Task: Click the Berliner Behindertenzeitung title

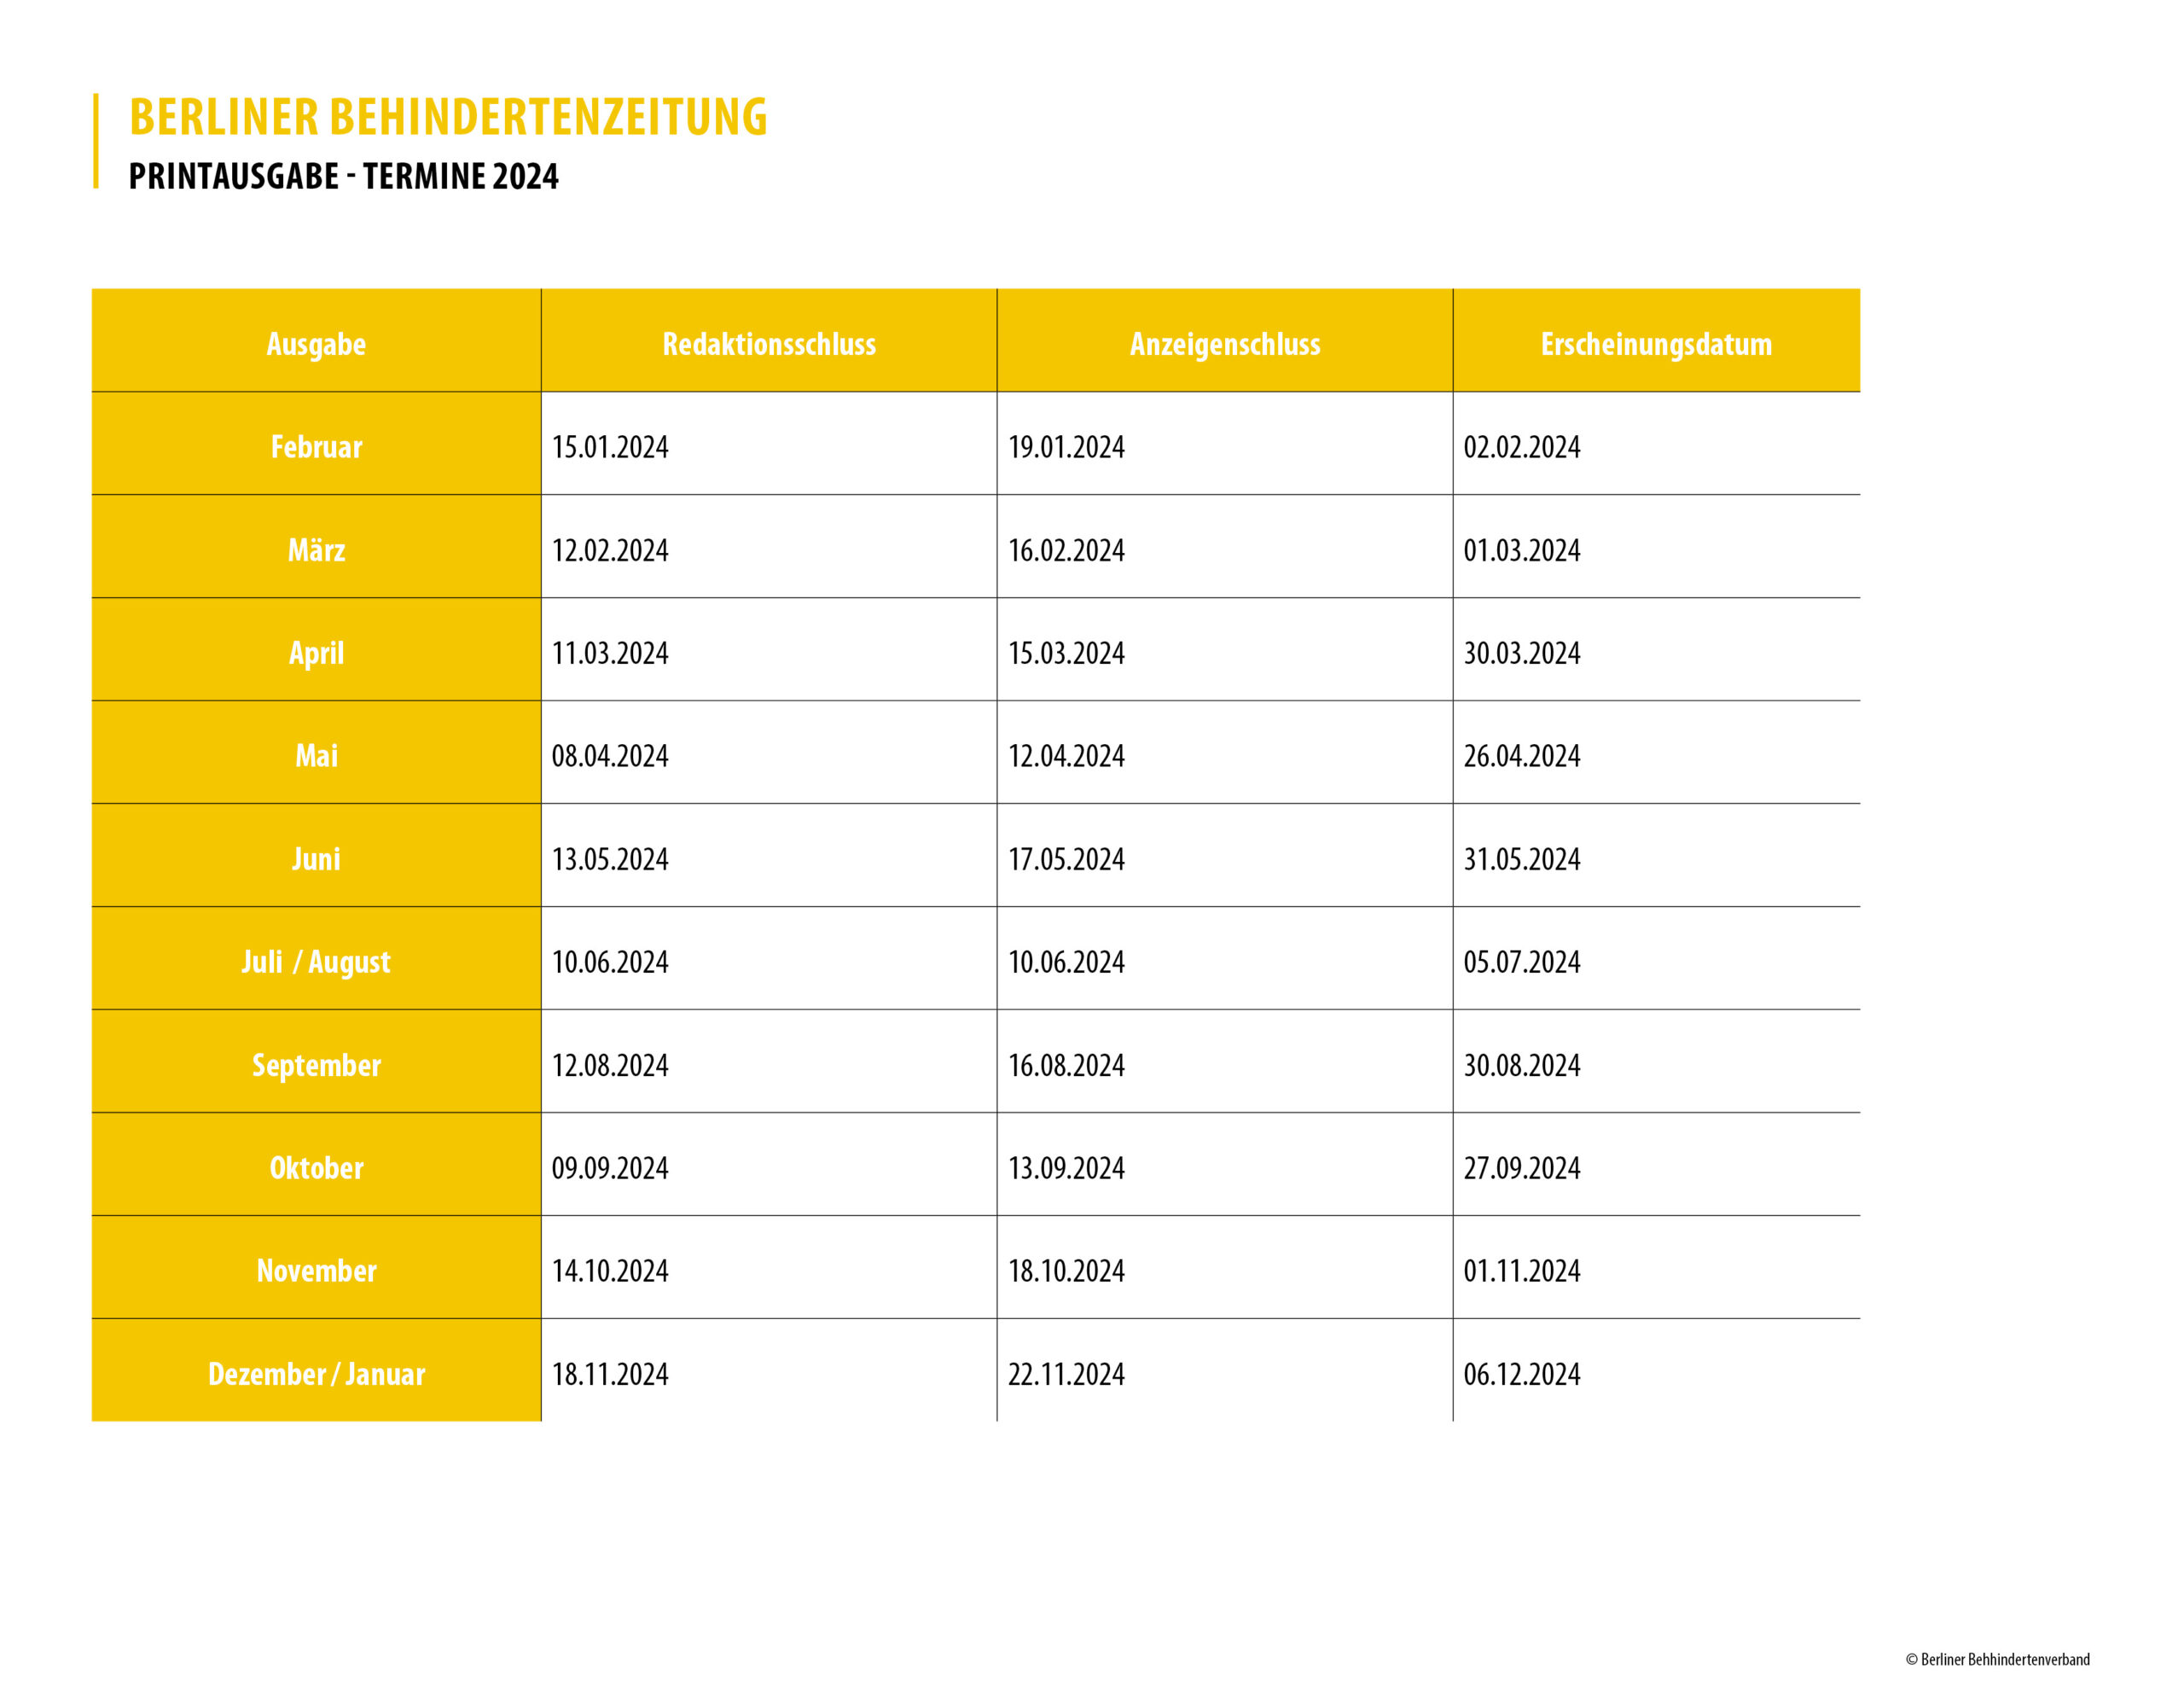Action: pyautogui.click(x=448, y=117)
